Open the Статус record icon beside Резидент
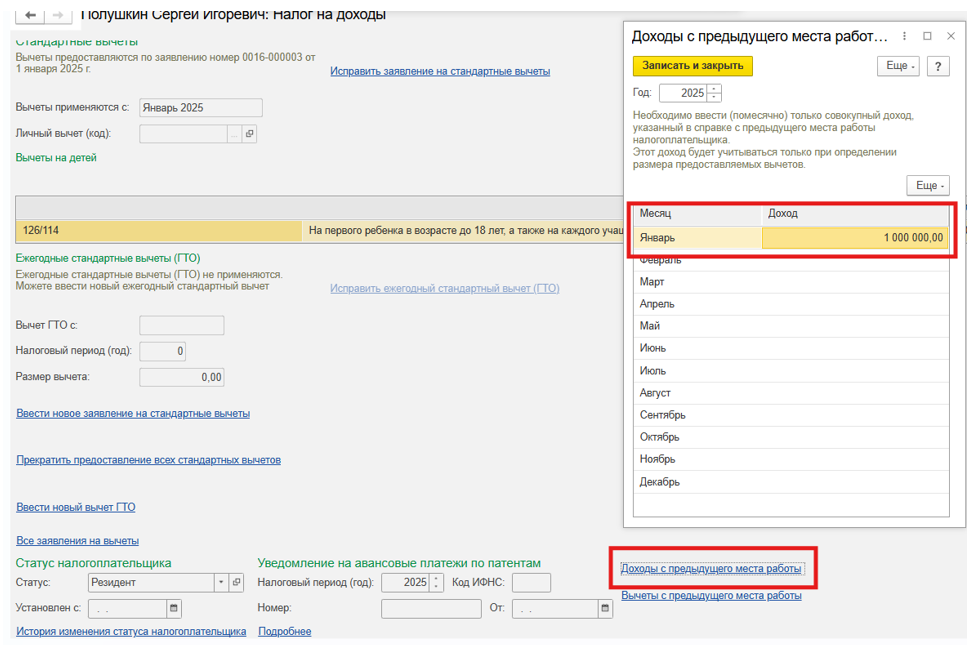This screenshot has height=645, width=971. 236,583
